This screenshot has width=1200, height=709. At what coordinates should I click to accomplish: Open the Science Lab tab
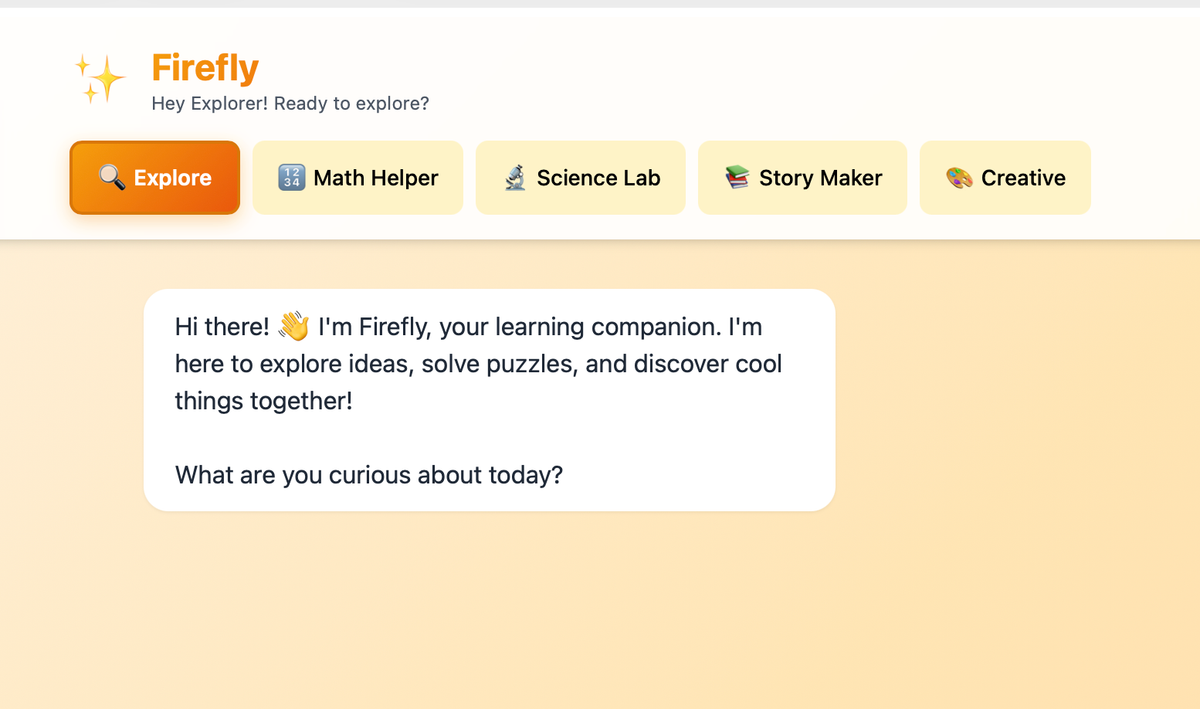pos(598,178)
